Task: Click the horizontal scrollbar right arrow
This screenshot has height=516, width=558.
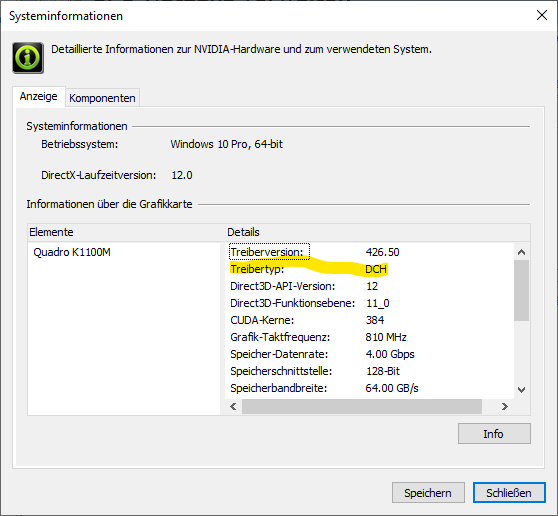Action: point(505,406)
